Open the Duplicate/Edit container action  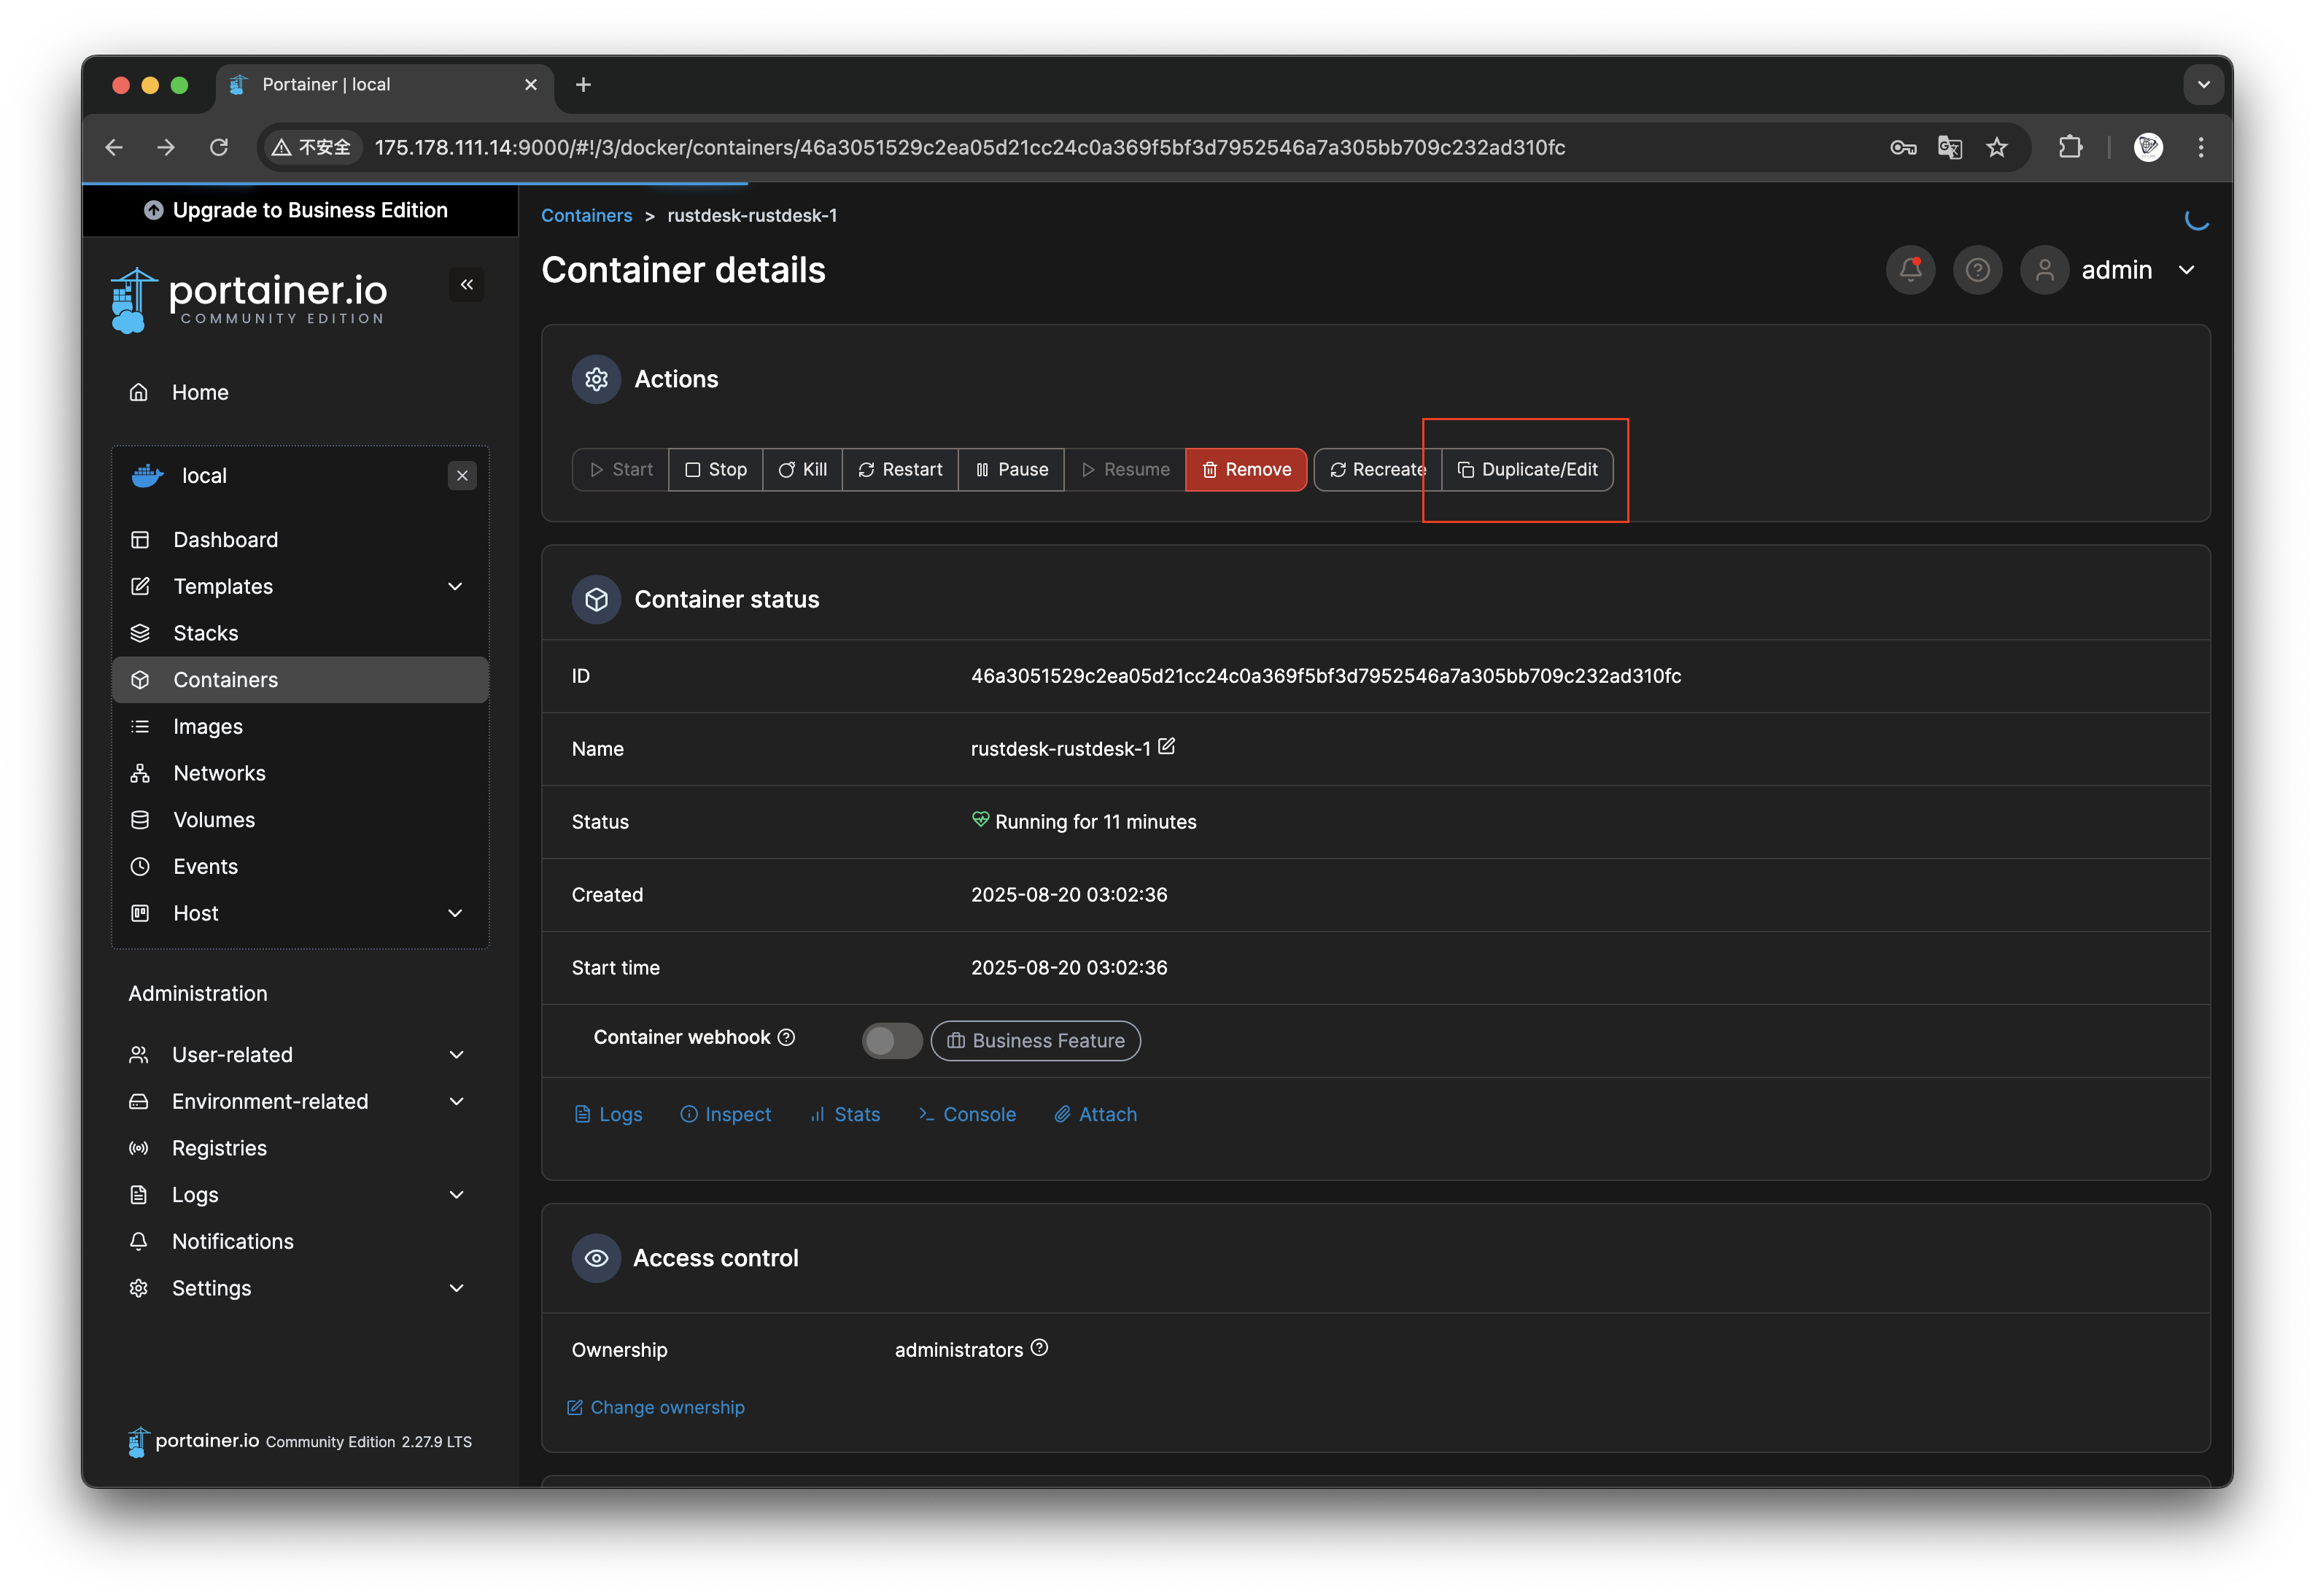click(1527, 470)
